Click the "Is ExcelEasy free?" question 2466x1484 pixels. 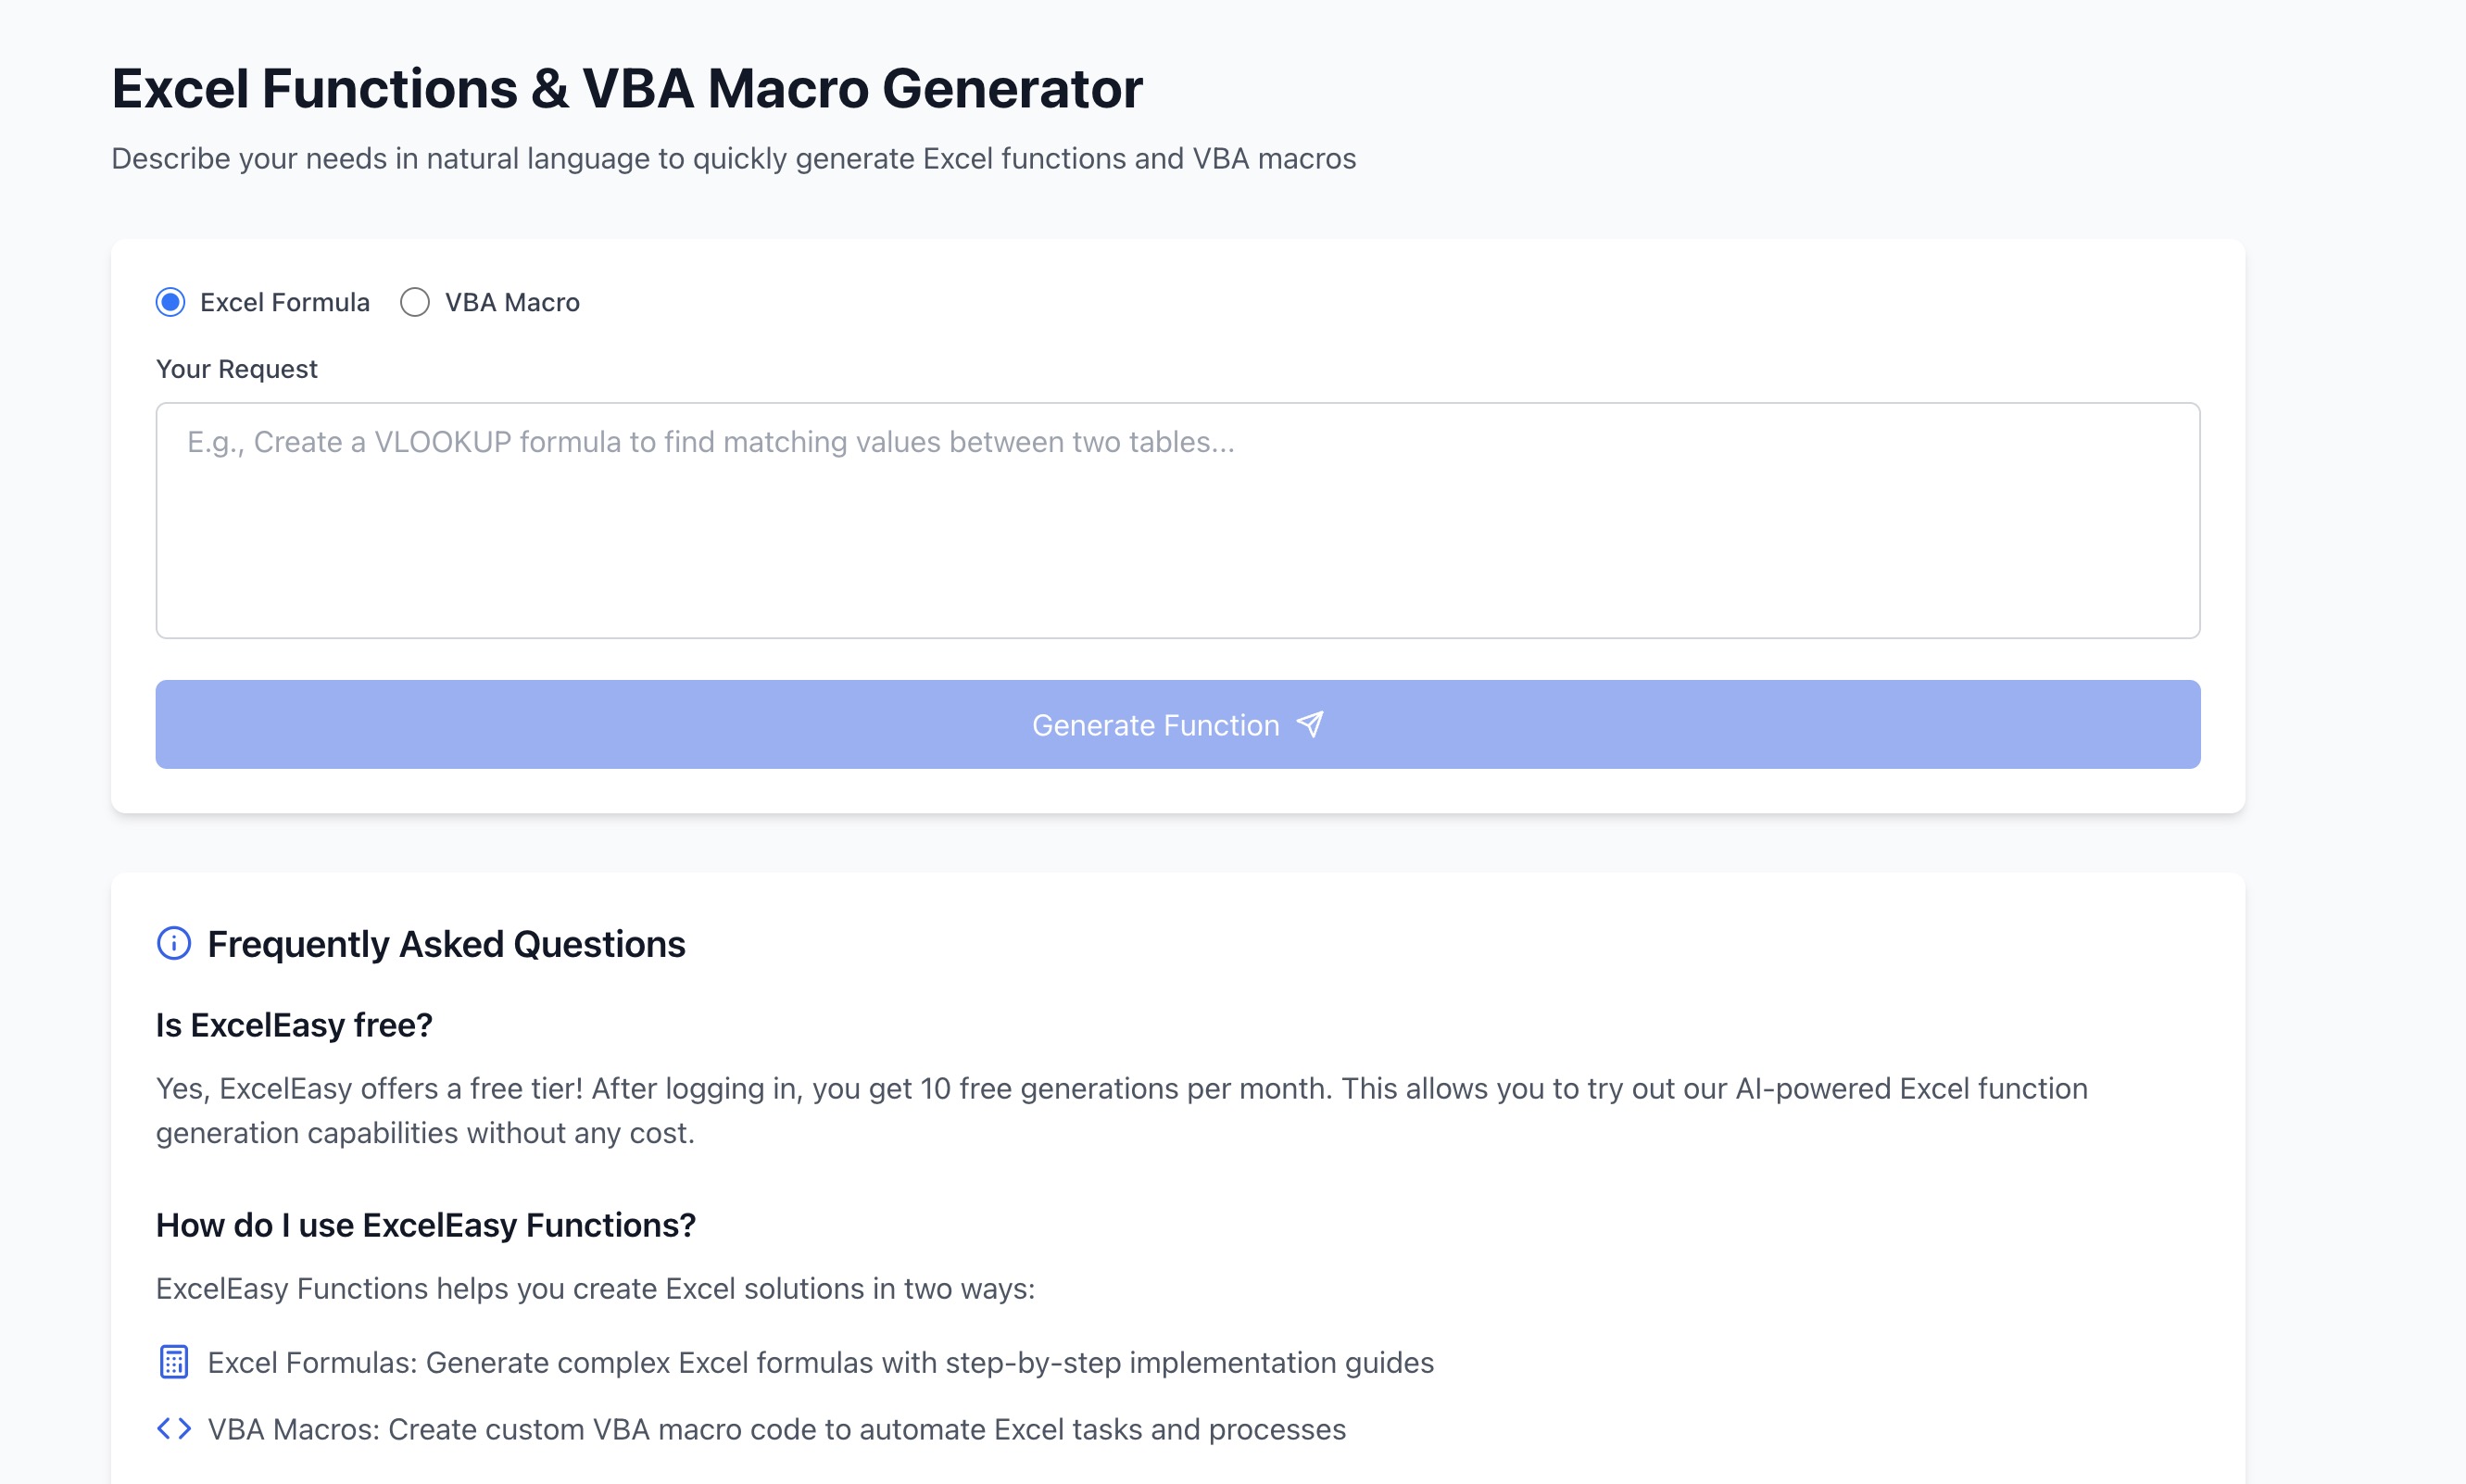(294, 1025)
